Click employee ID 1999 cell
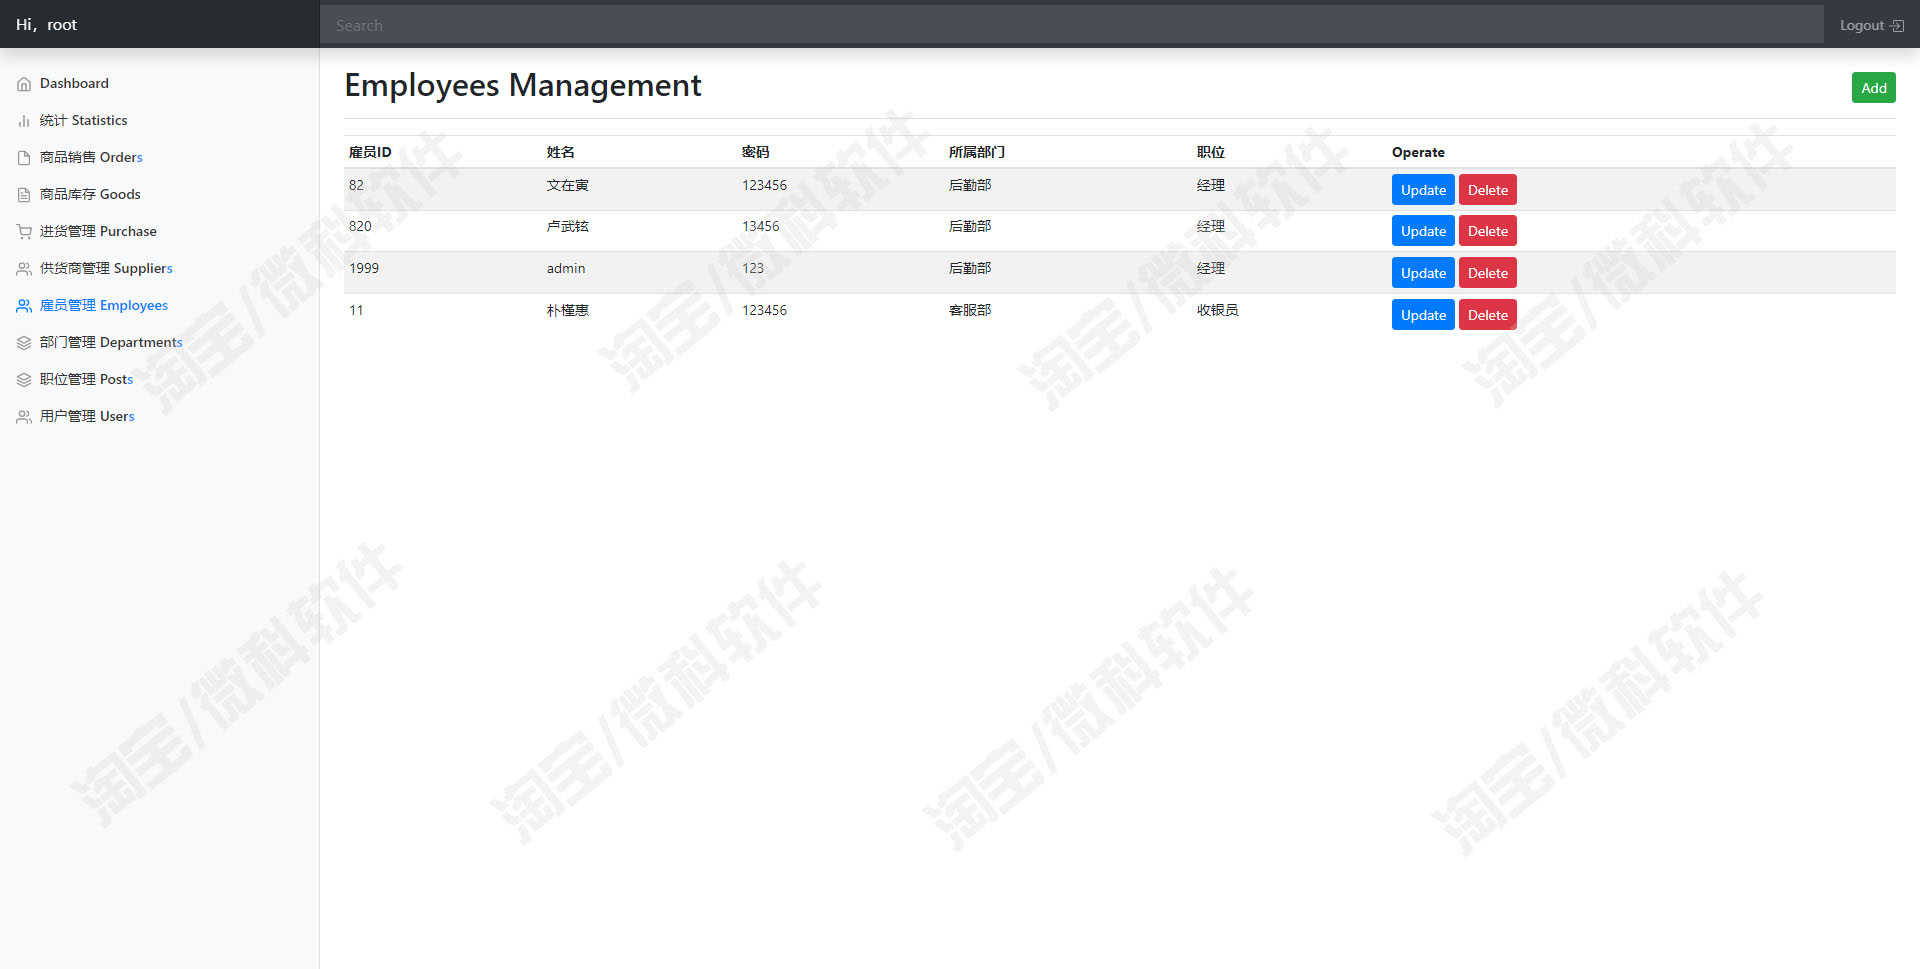Viewport: 1920px width, 969px height. [x=364, y=269]
